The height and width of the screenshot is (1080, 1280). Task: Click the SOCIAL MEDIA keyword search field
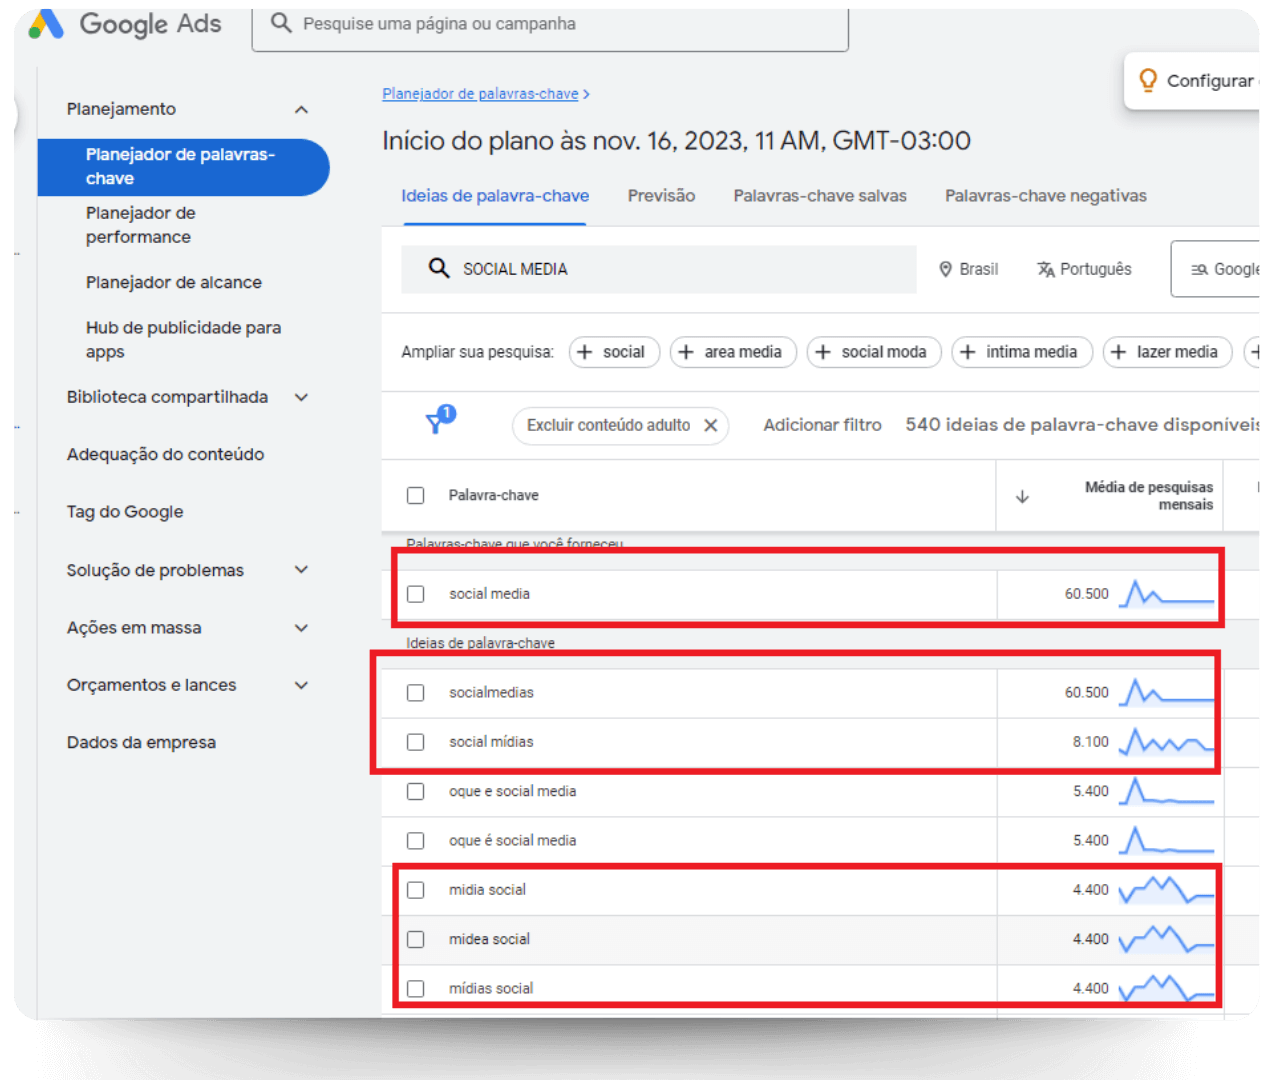pyautogui.click(x=680, y=269)
